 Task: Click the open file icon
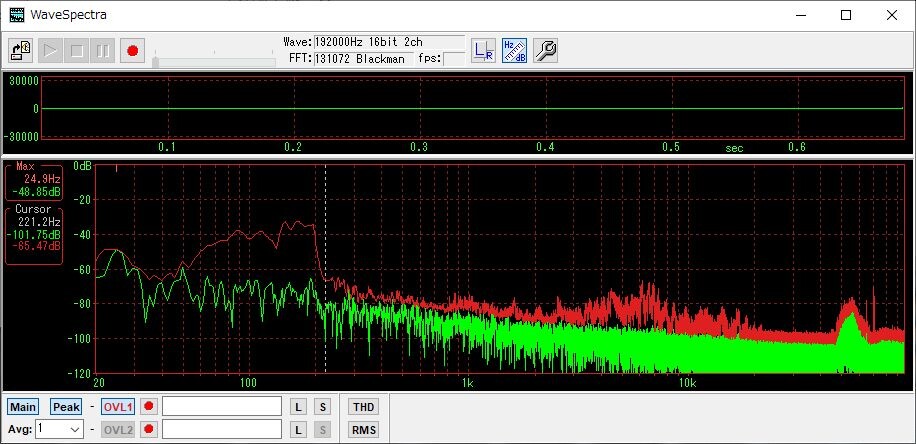click(x=21, y=50)
